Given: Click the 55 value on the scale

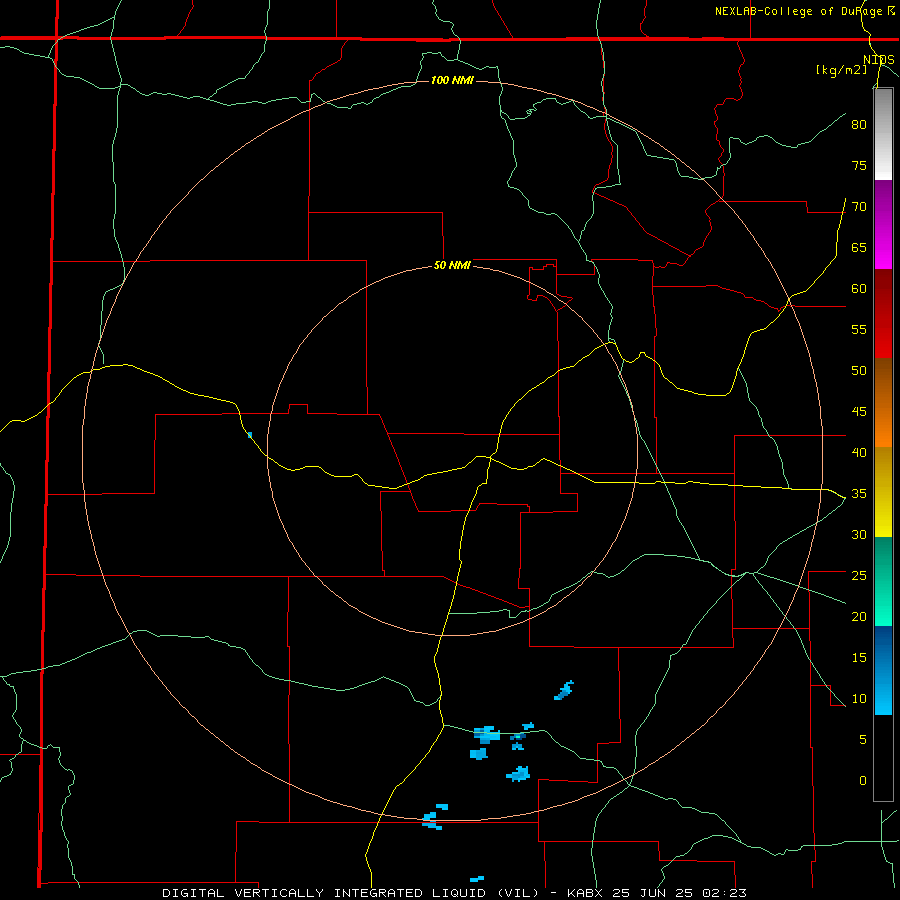Looking at the screenshot, I should click(x=859, y=329).
